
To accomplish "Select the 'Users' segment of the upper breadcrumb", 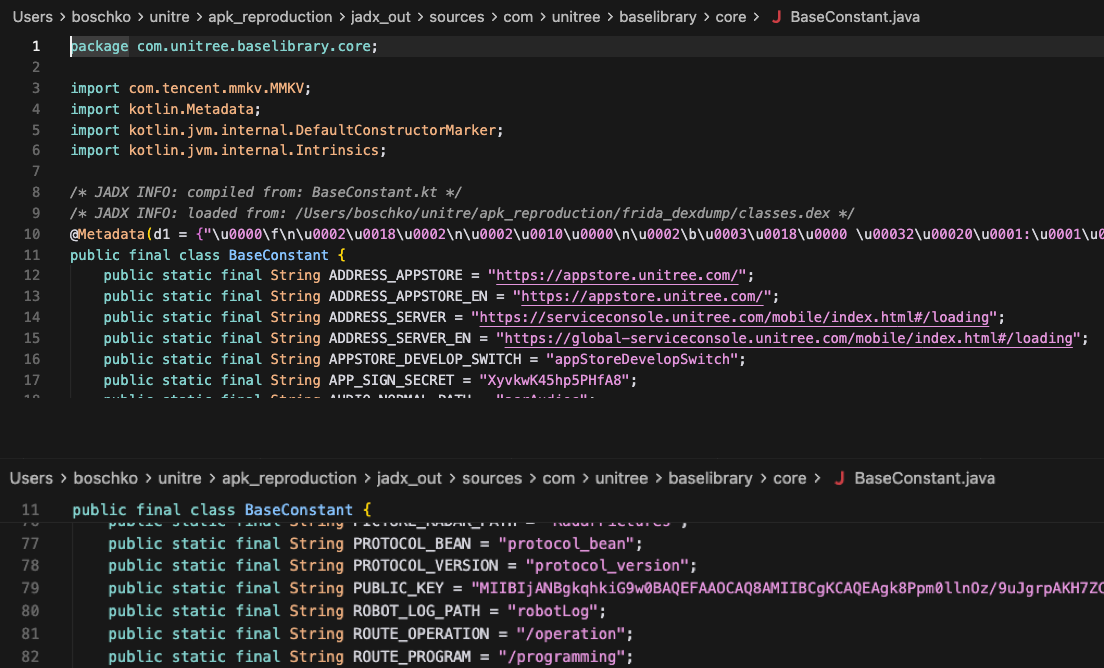I will click(32, 17).
